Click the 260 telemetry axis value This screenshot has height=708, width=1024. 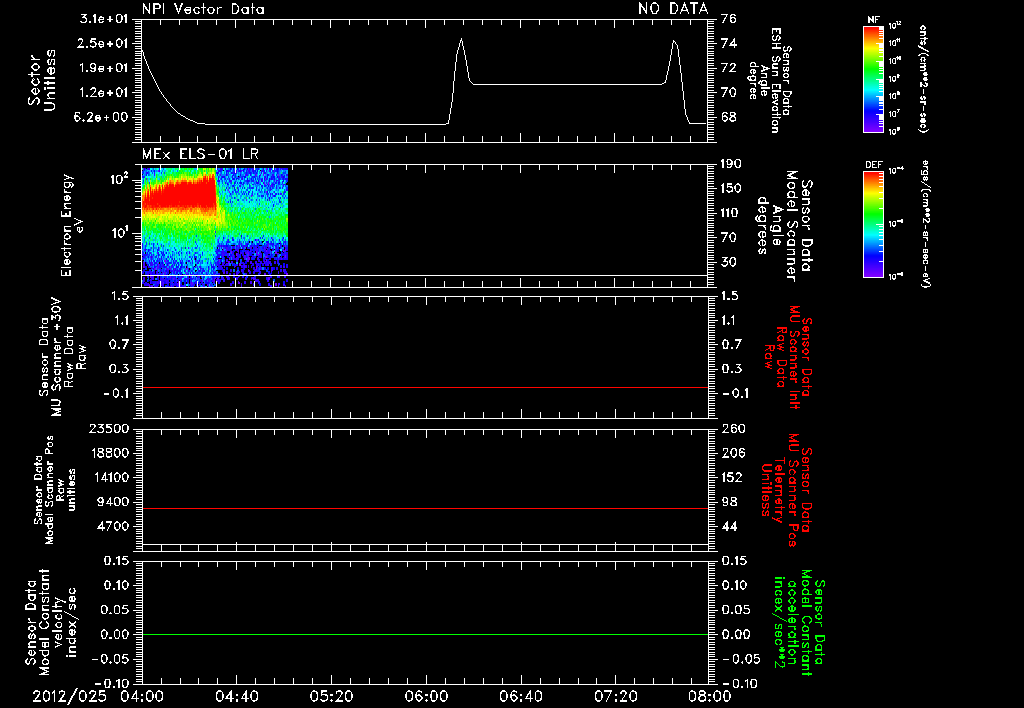(x=732, y=428)
